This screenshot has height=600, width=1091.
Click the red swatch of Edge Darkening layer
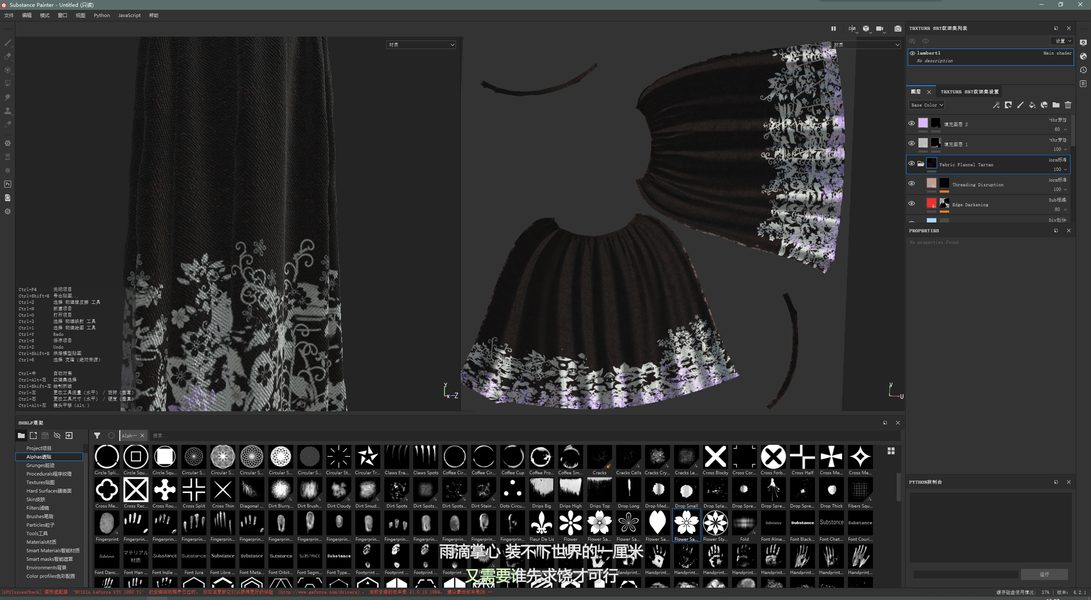932,203
